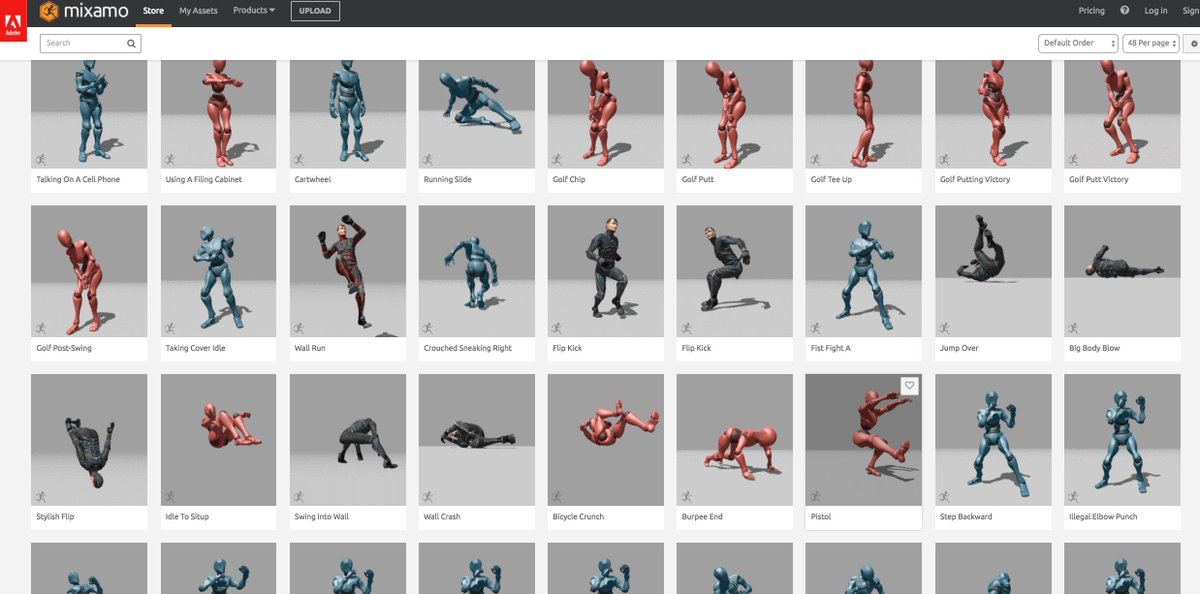Click the "Burpee End" caption text

point(702,517)
